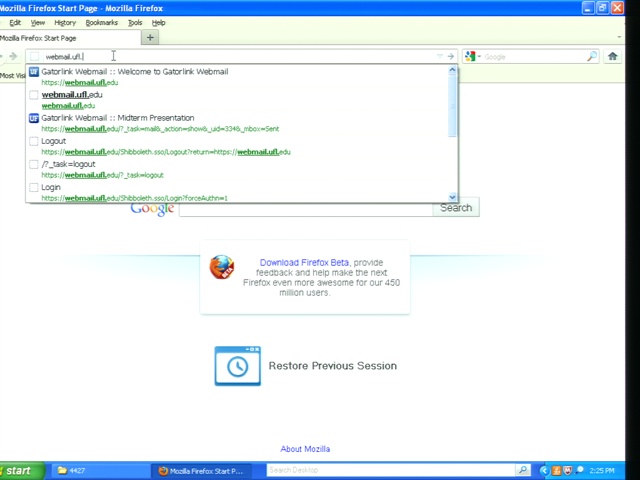Click the Go arrow in the address bar
640x480 pixels.
[451, 56]
